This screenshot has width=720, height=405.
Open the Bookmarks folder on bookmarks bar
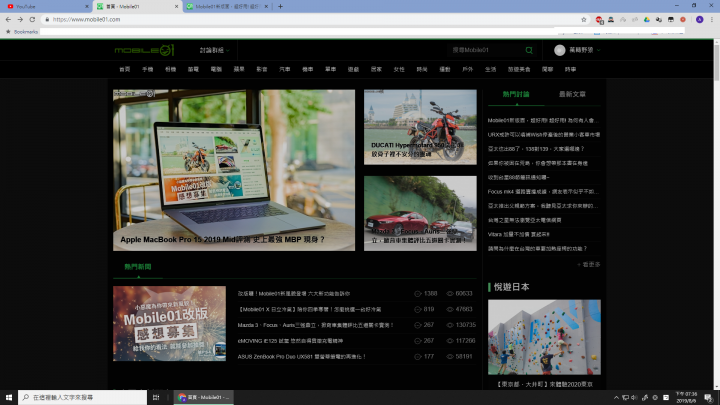pyautogui.click(x=22, y=32)
